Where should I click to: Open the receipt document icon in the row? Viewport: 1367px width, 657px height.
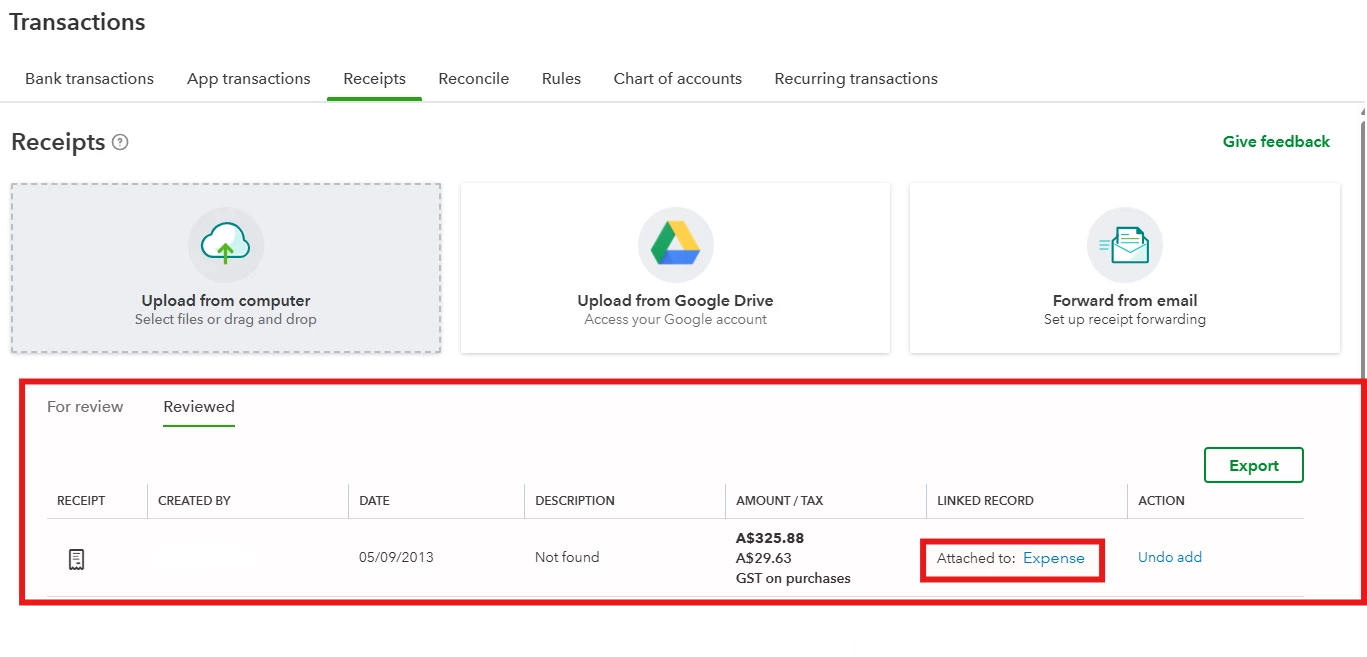point(76,559)
